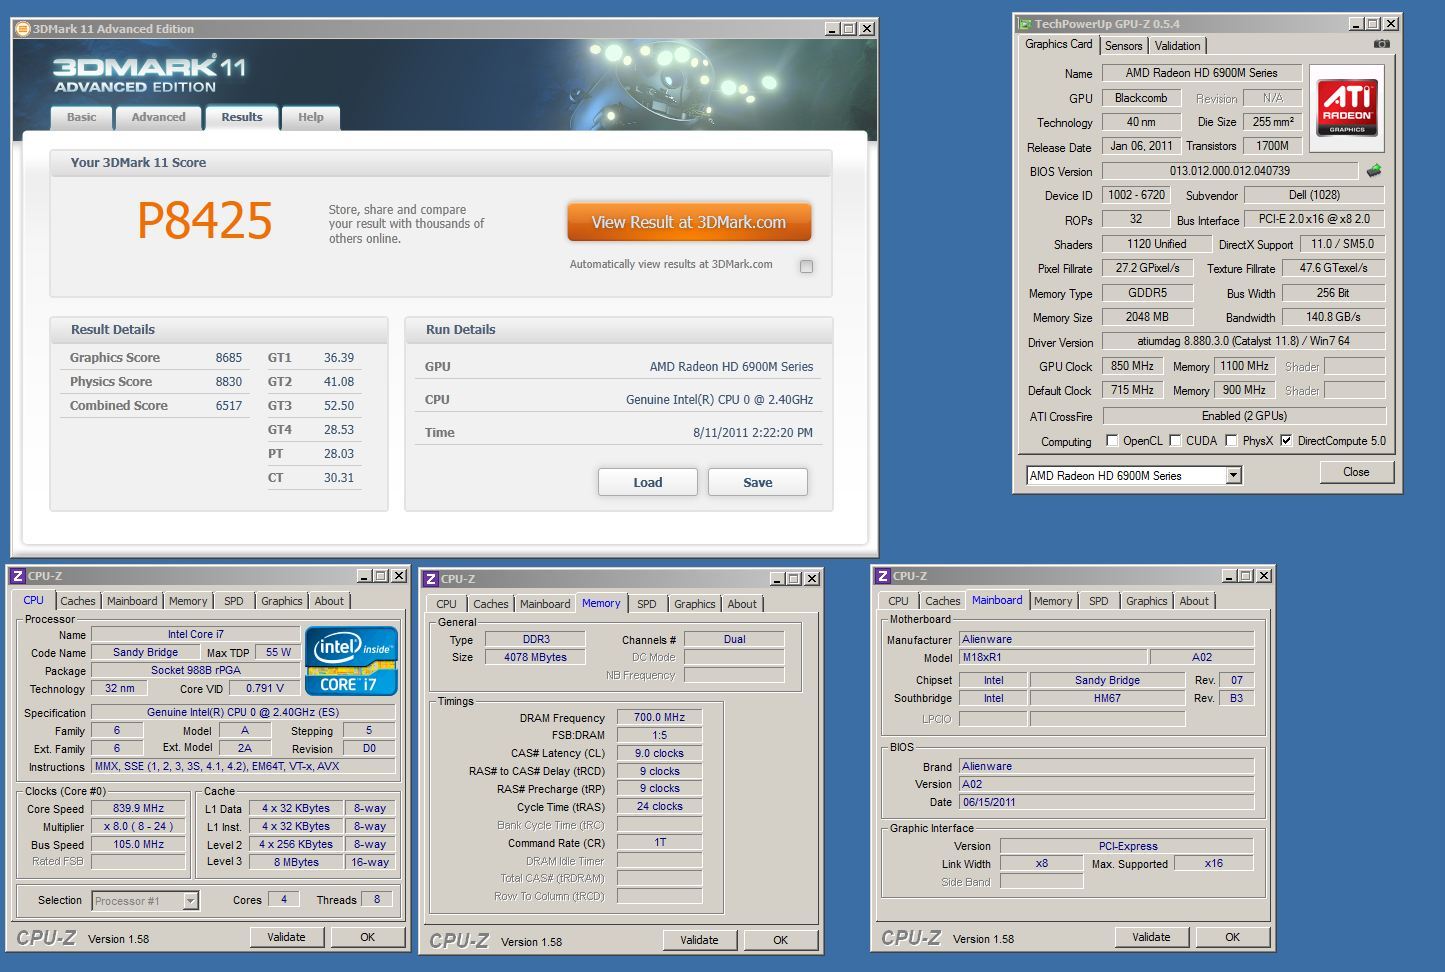Minimize the 3DMark 11 window
The height and width of the screenshot is (972, 1445).
[x=830, y=29]
